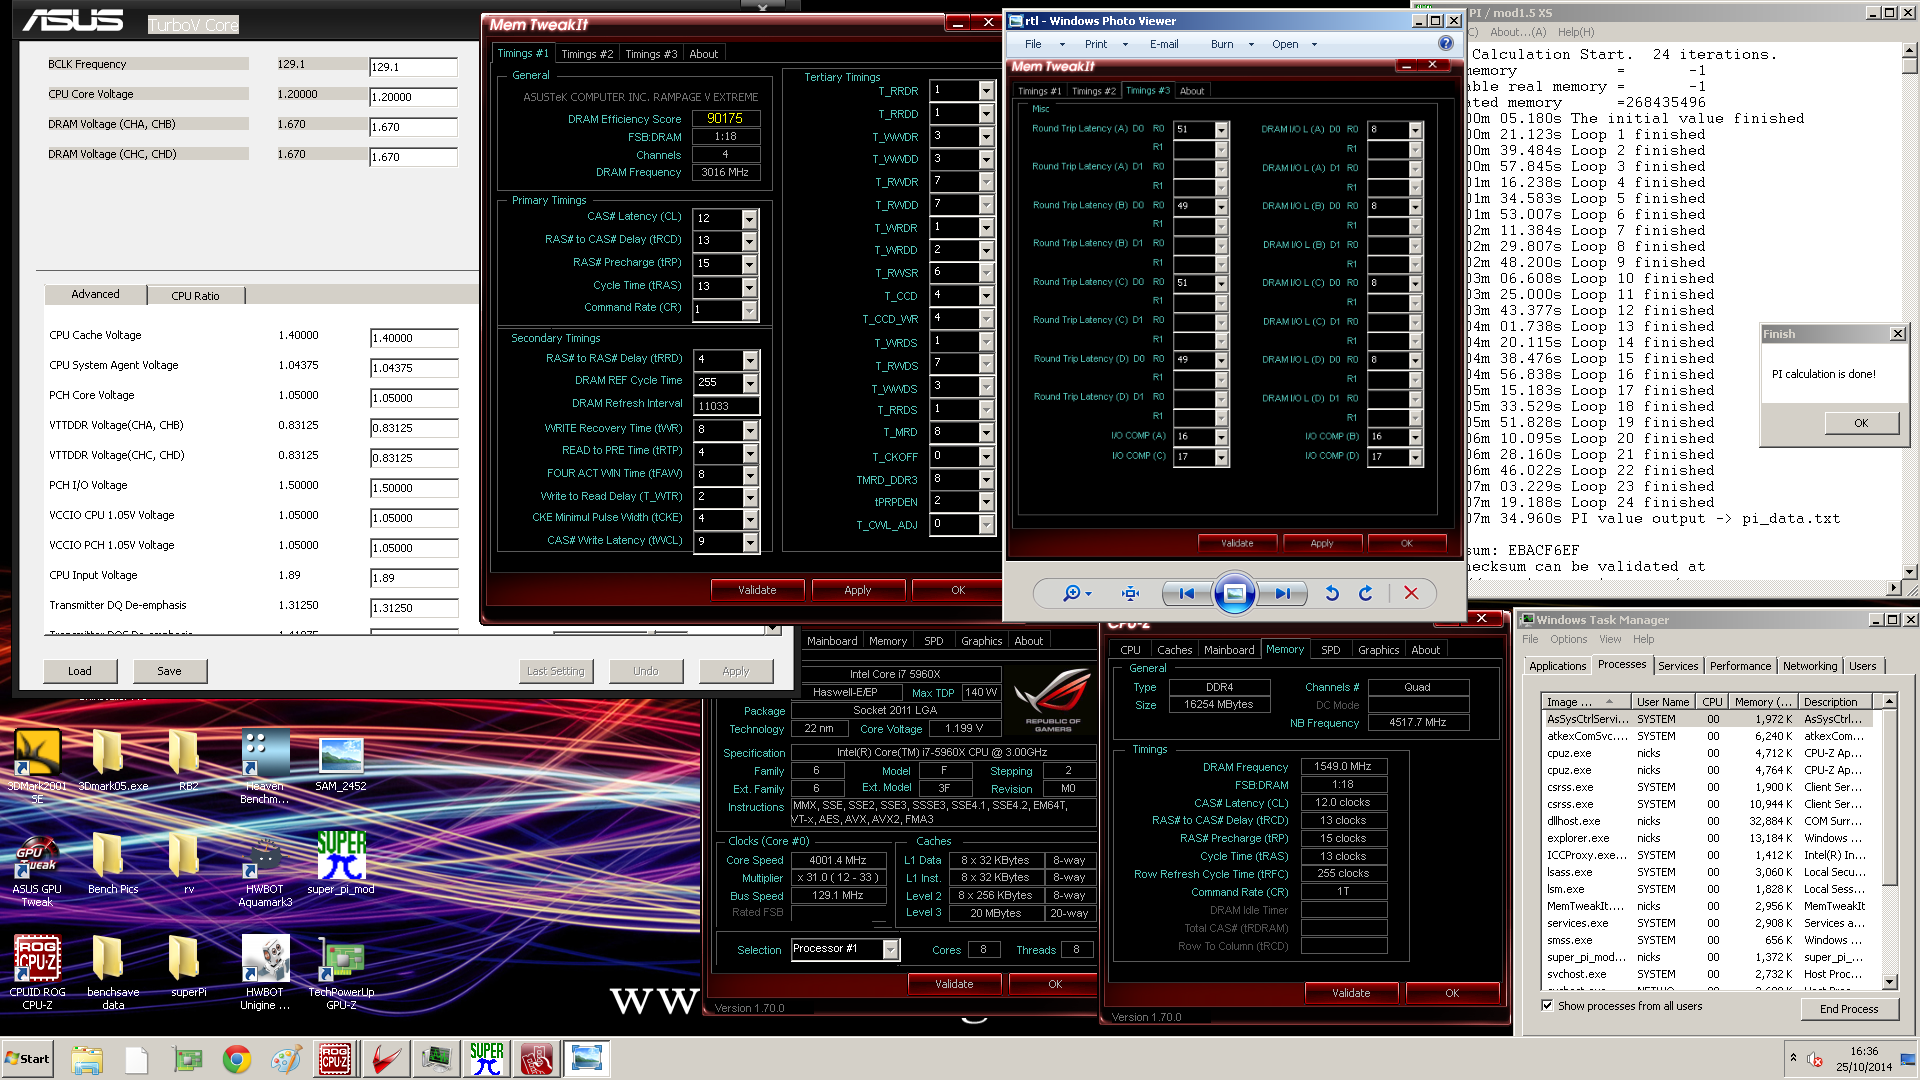Select the MemTweakIt process row
Image resolution: width=1920 pixels, height=1080 pixels.
(x=1712, y=906)
